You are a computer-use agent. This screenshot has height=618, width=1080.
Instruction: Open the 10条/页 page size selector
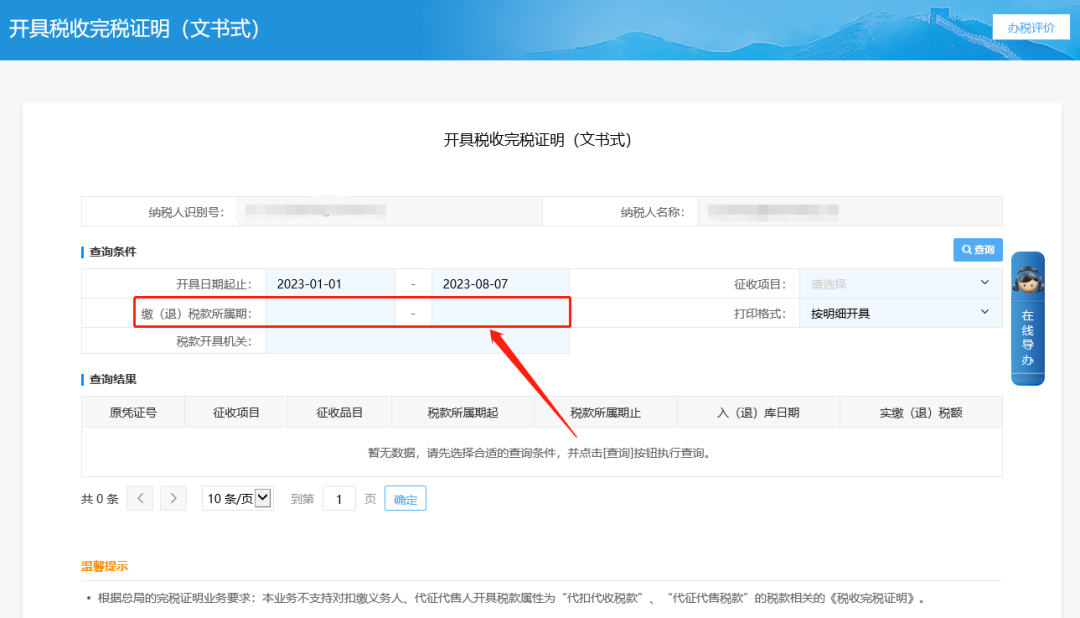coord(238,498)
